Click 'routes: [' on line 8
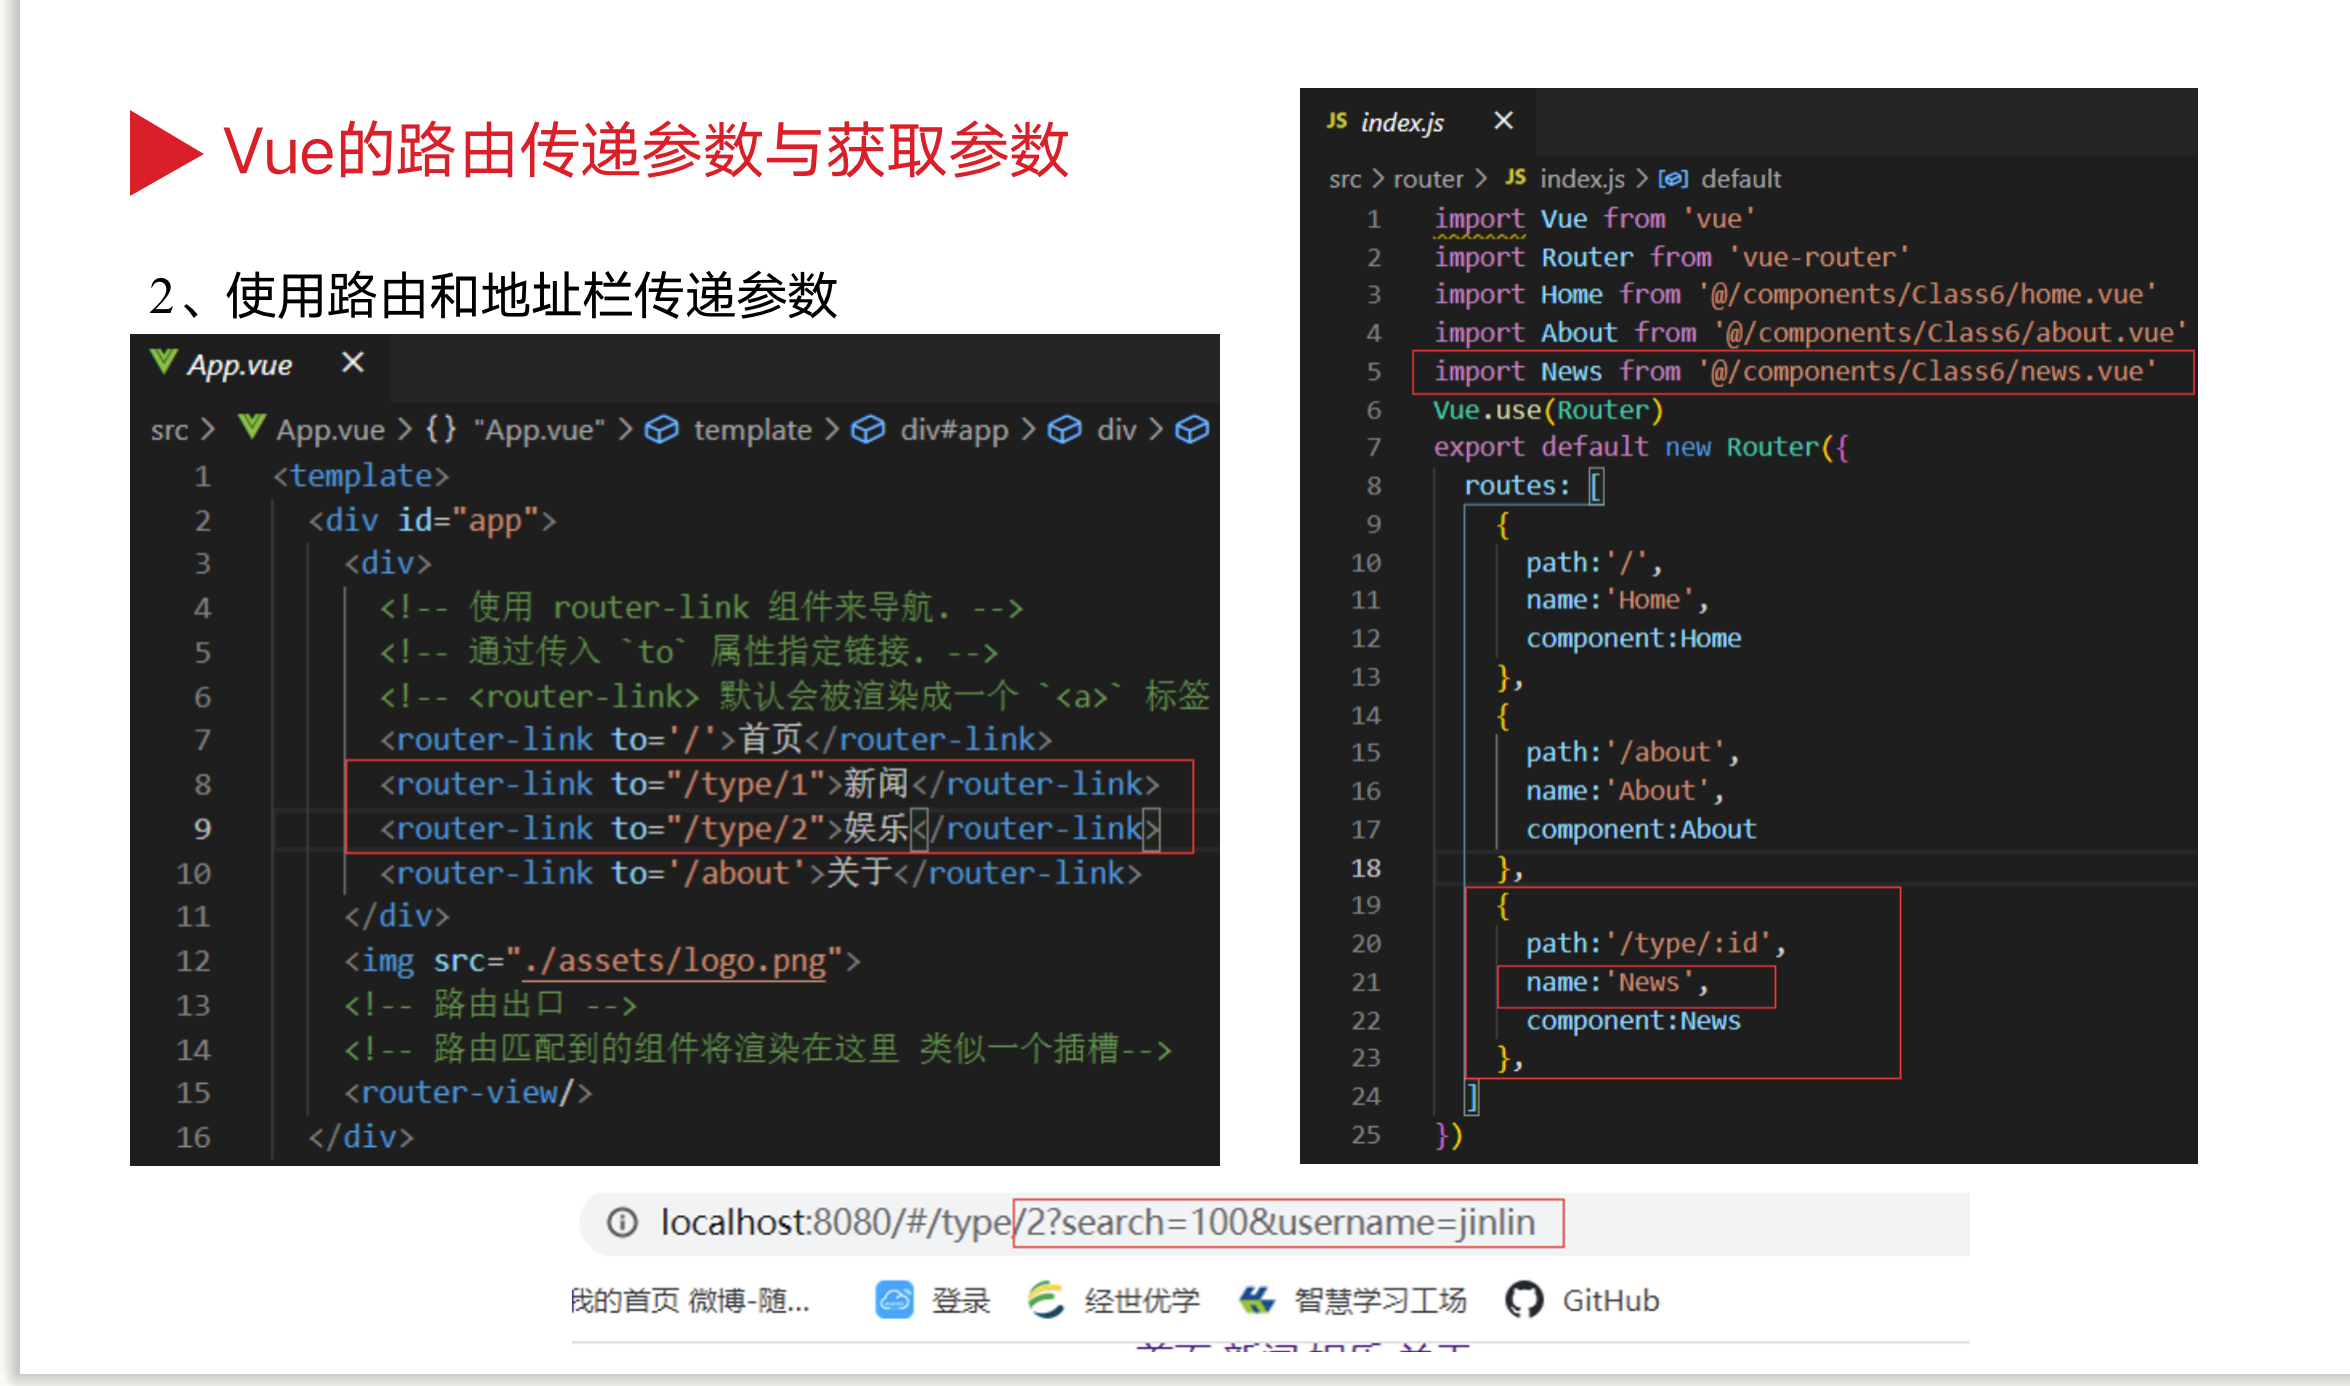The width and height of the screenshot is (2350, 1386). (x=1533, y=486)
